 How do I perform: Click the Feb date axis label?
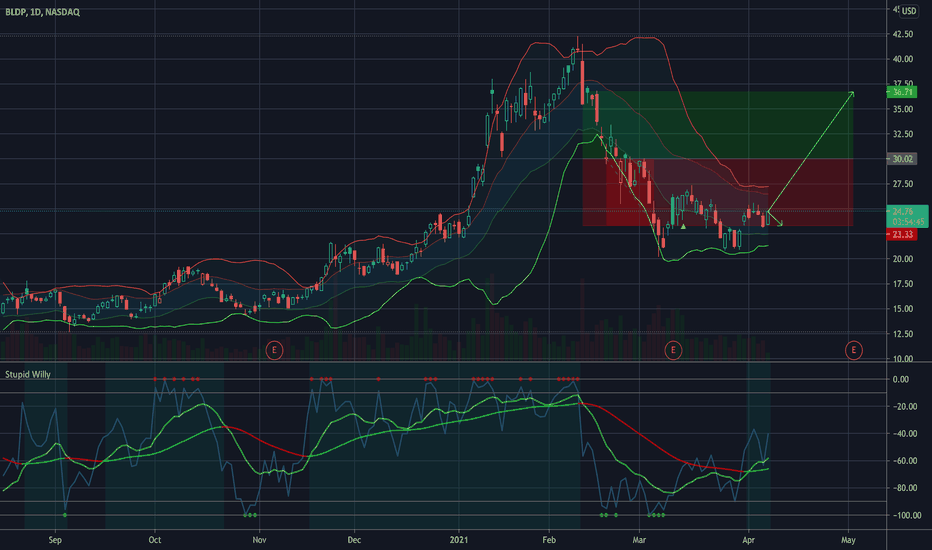[x=549, y=540]
